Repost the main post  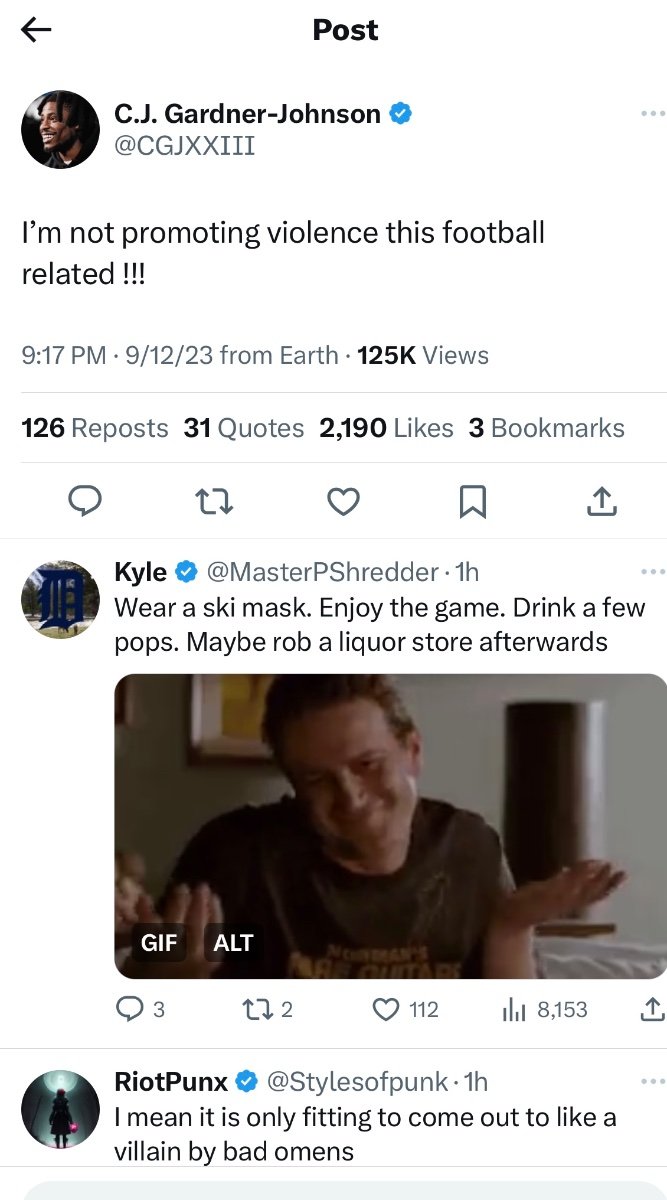pyautogui.click(x=214, y=501)
